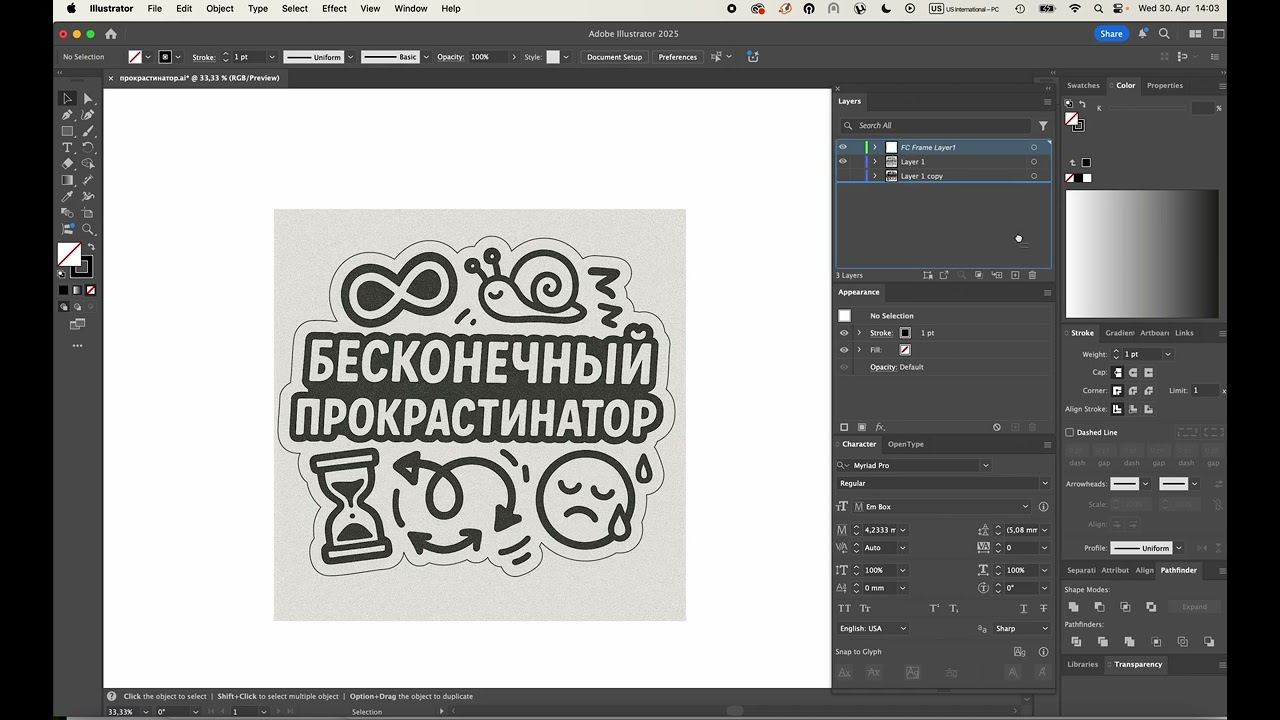Open Uniform profile dropdown in Stroke panel
The width and height of the screenshot is (1280, 720).
[x=1179, y=548]
